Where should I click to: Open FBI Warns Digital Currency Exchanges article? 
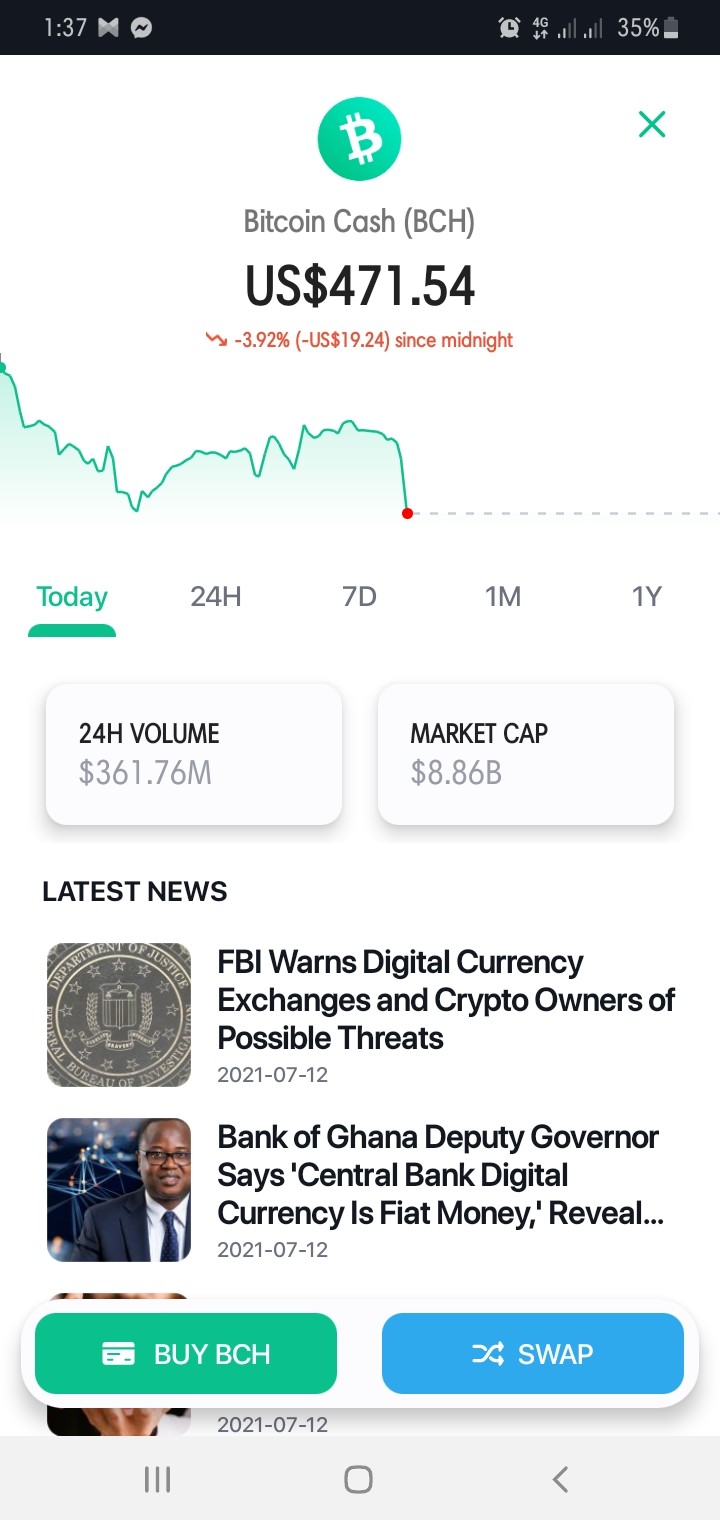(x=446, y=1000)
